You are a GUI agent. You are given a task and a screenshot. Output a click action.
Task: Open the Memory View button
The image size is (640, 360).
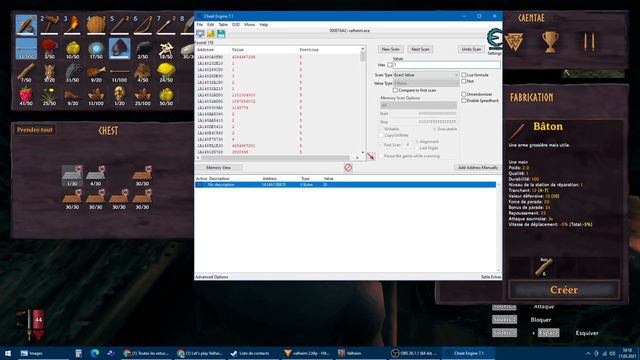[x=218, y=167]
